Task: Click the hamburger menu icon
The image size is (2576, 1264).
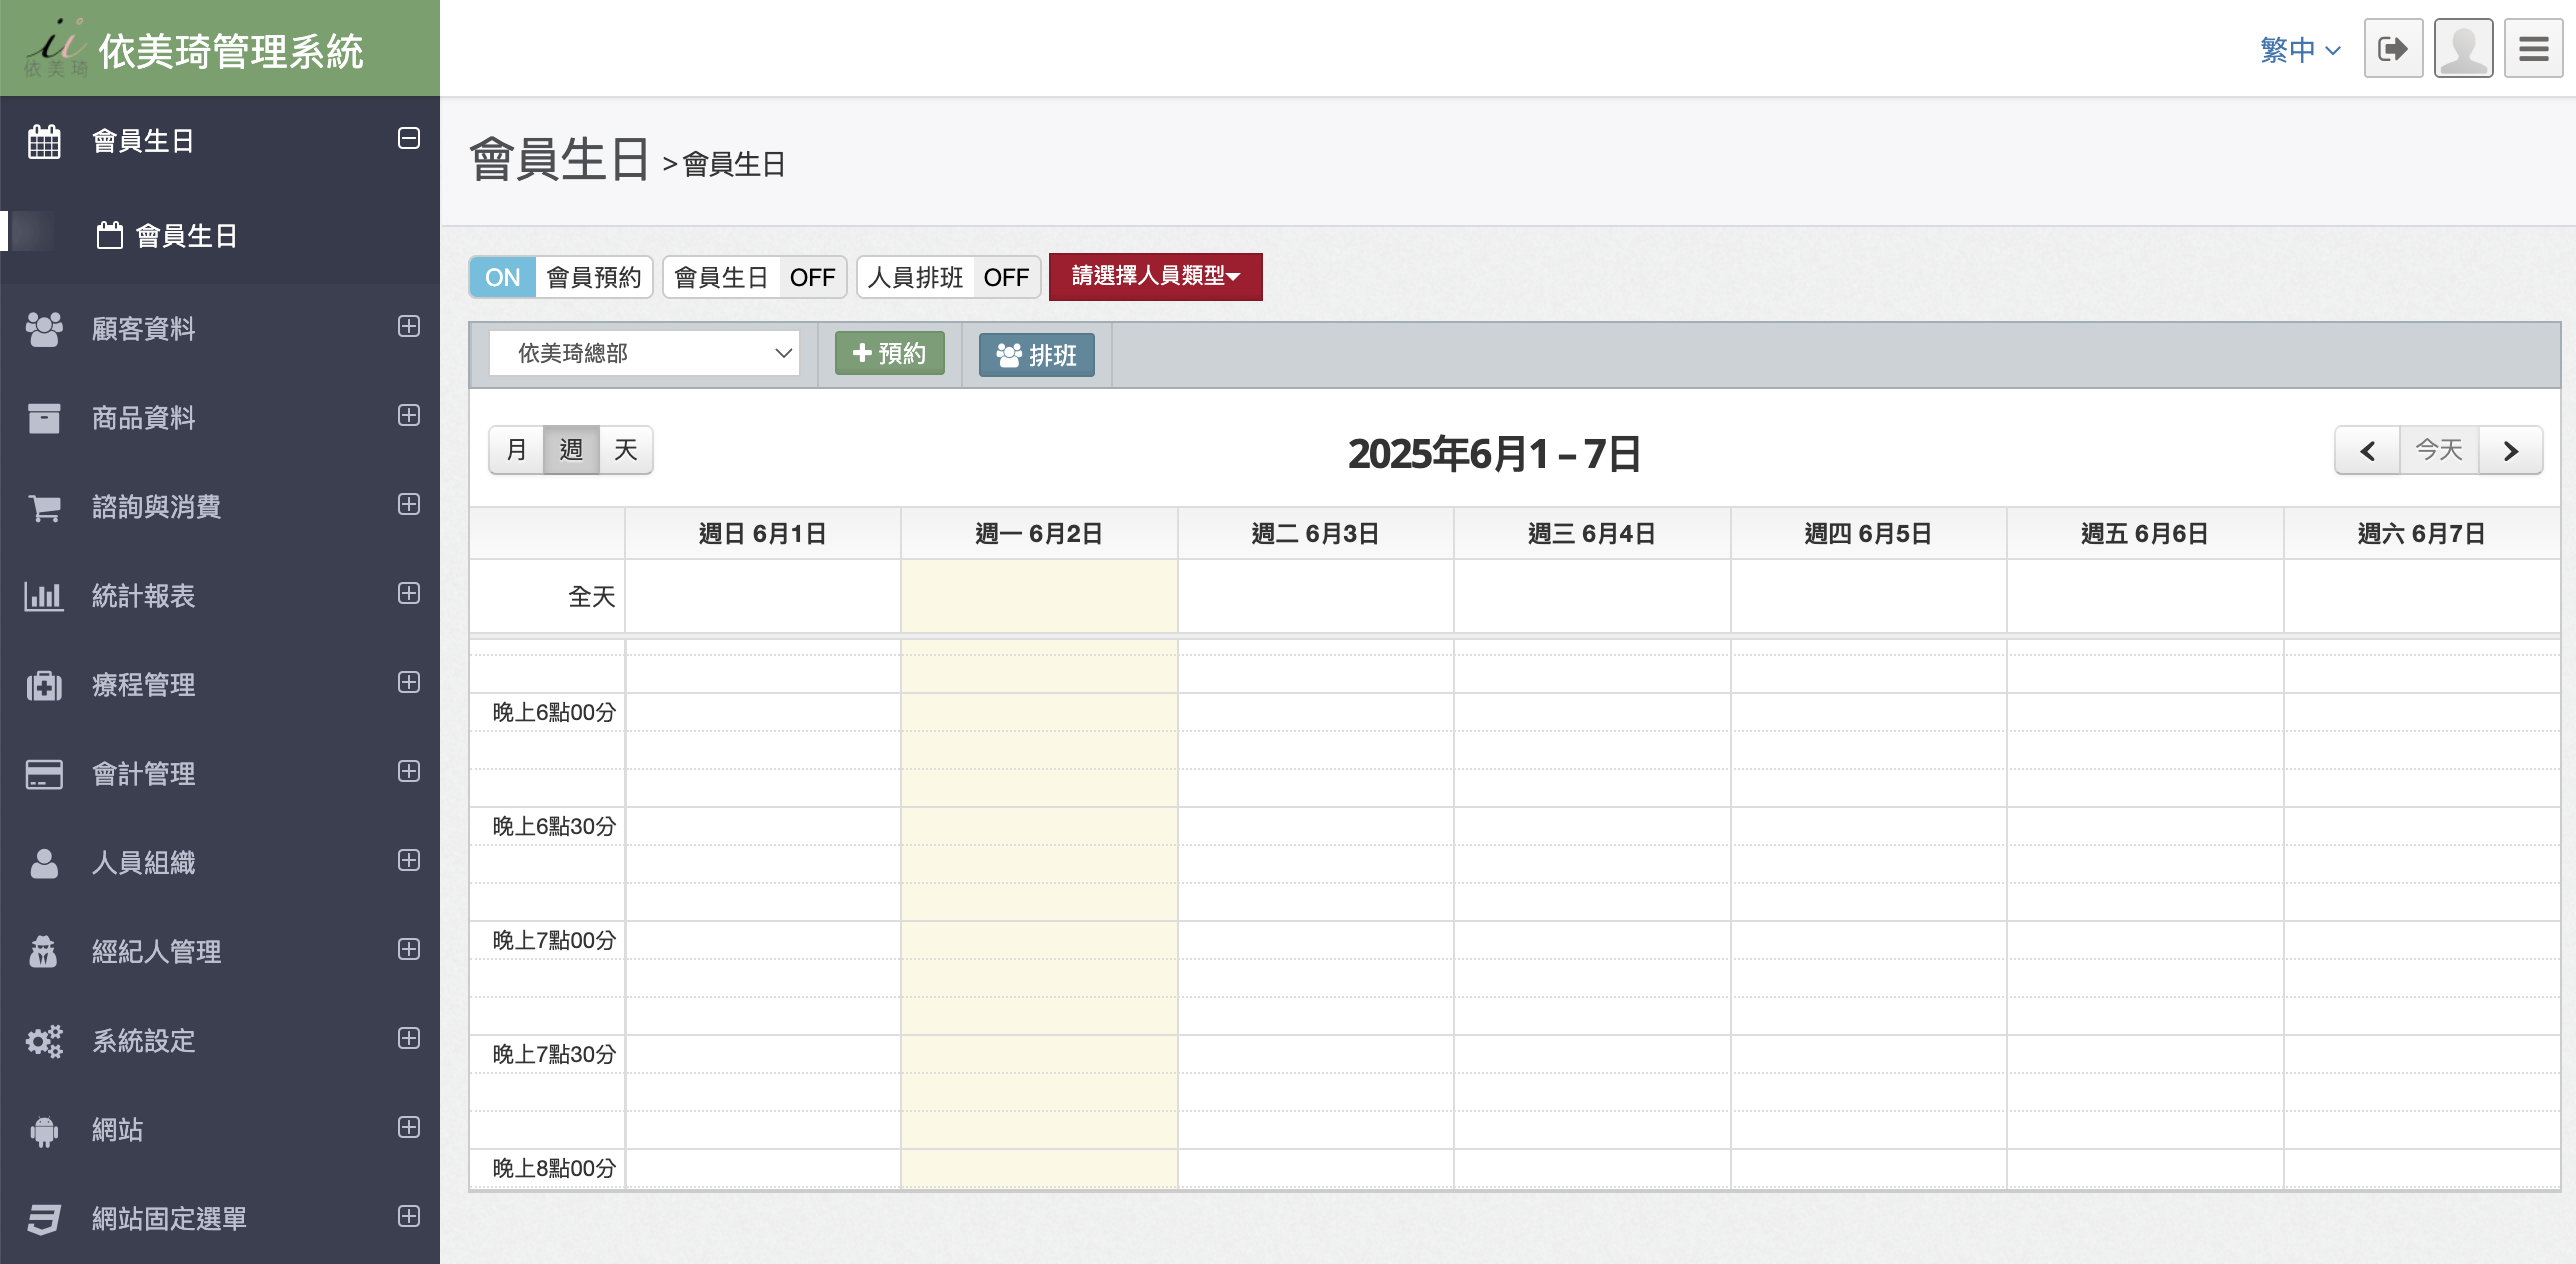Action: [2533, 48]
